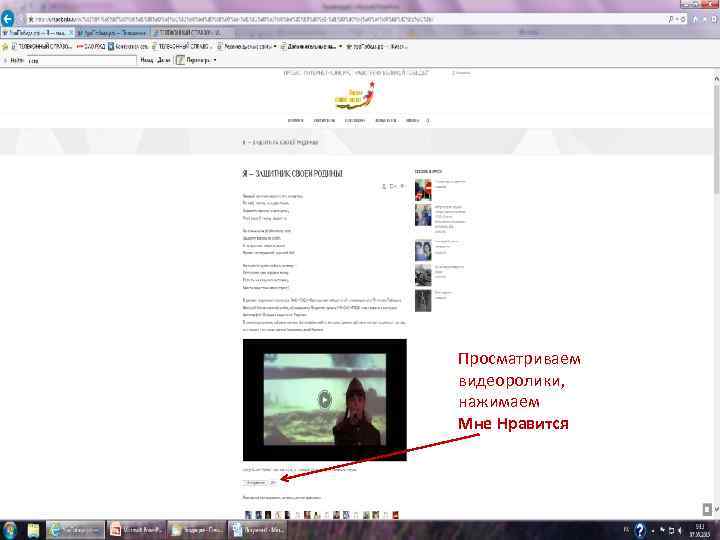Click the search magnifier icon in site navigation
720x540 pixels.
(x=428, y=120)
